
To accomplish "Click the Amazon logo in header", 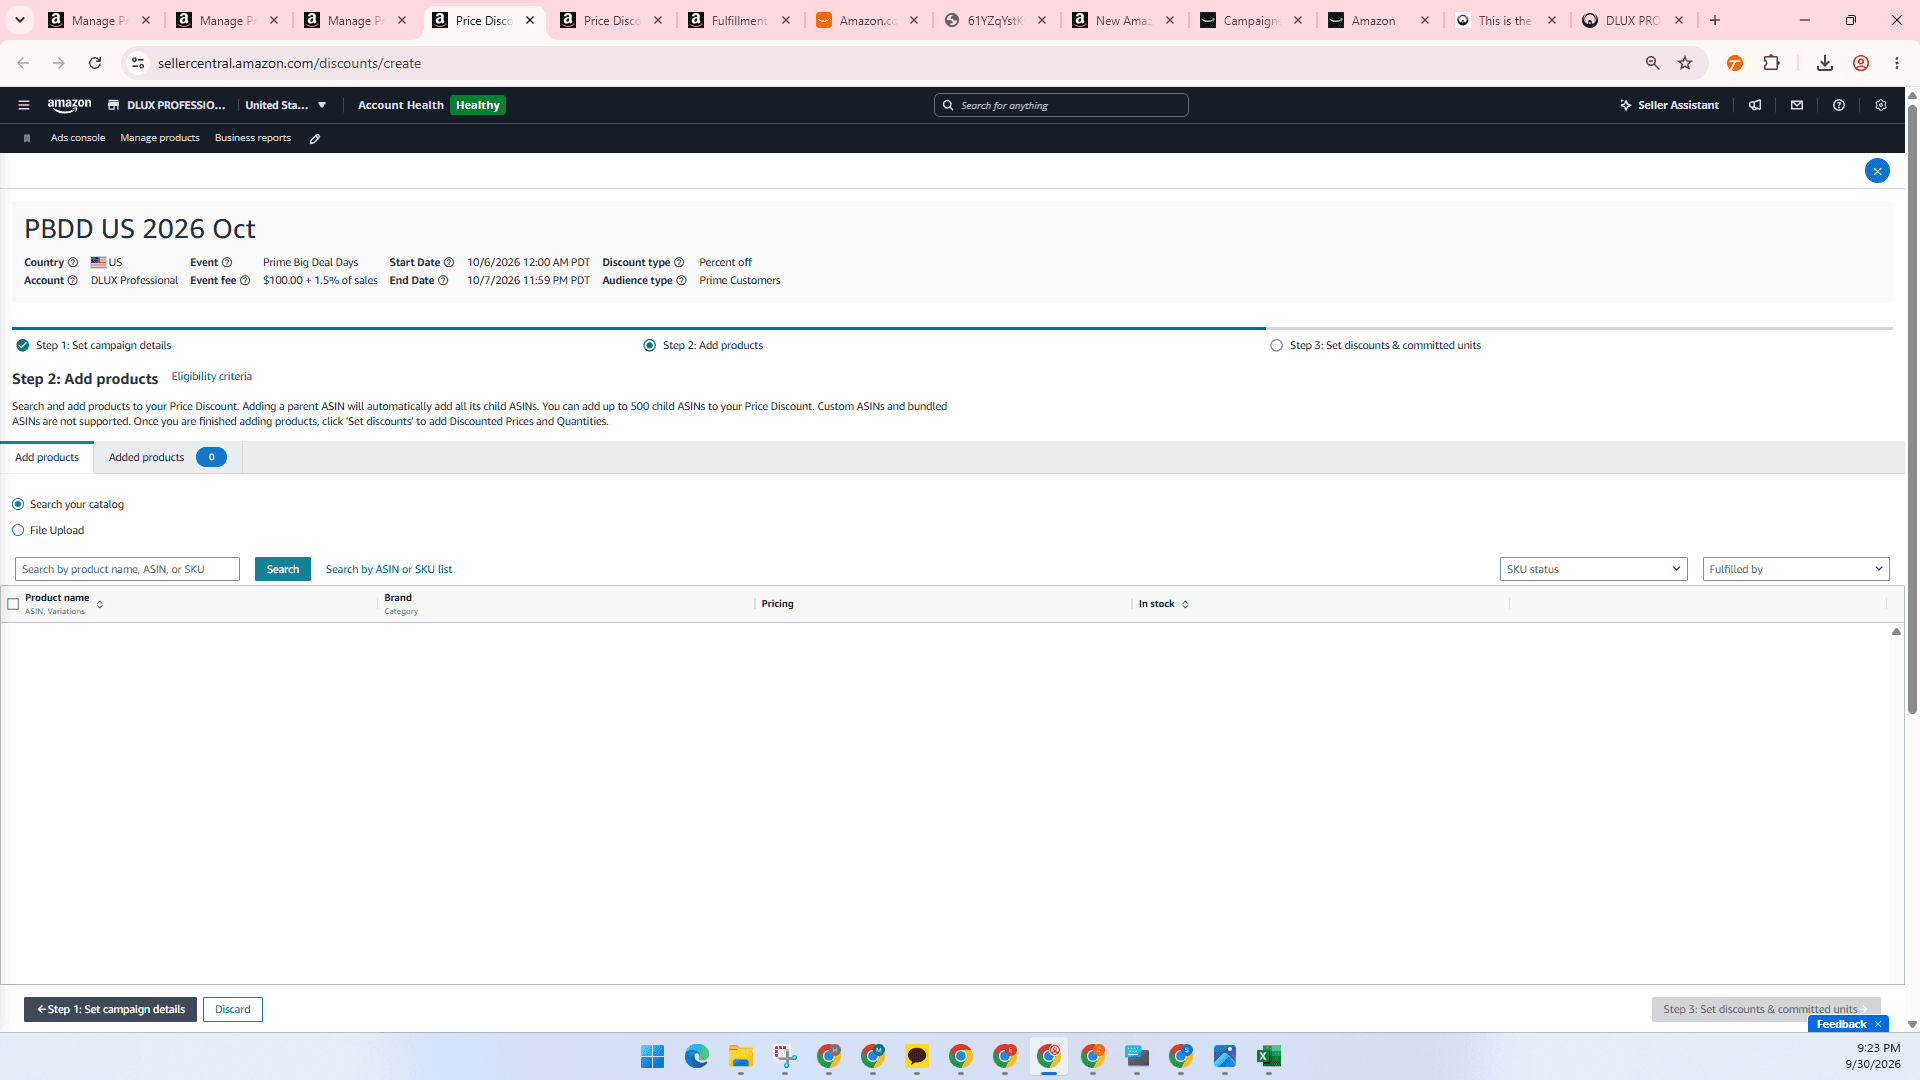I will (69, 105).
